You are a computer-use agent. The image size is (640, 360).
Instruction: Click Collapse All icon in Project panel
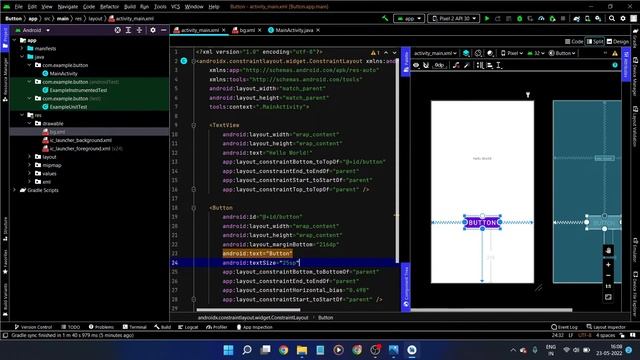(x=139, y=30)
